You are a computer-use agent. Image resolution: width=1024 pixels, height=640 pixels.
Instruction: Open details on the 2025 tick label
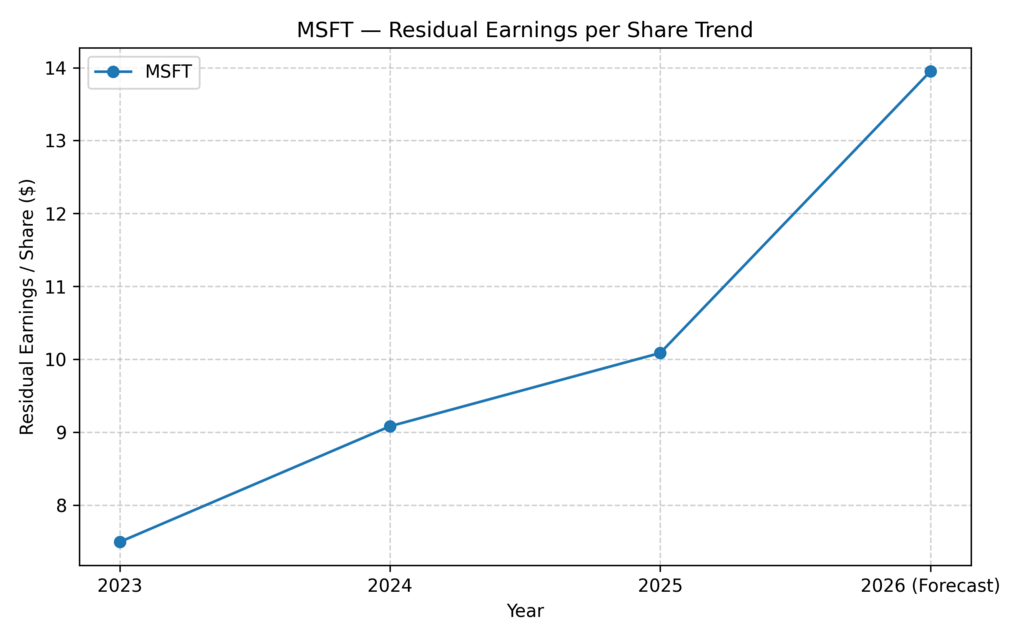[x=660, y=584]
